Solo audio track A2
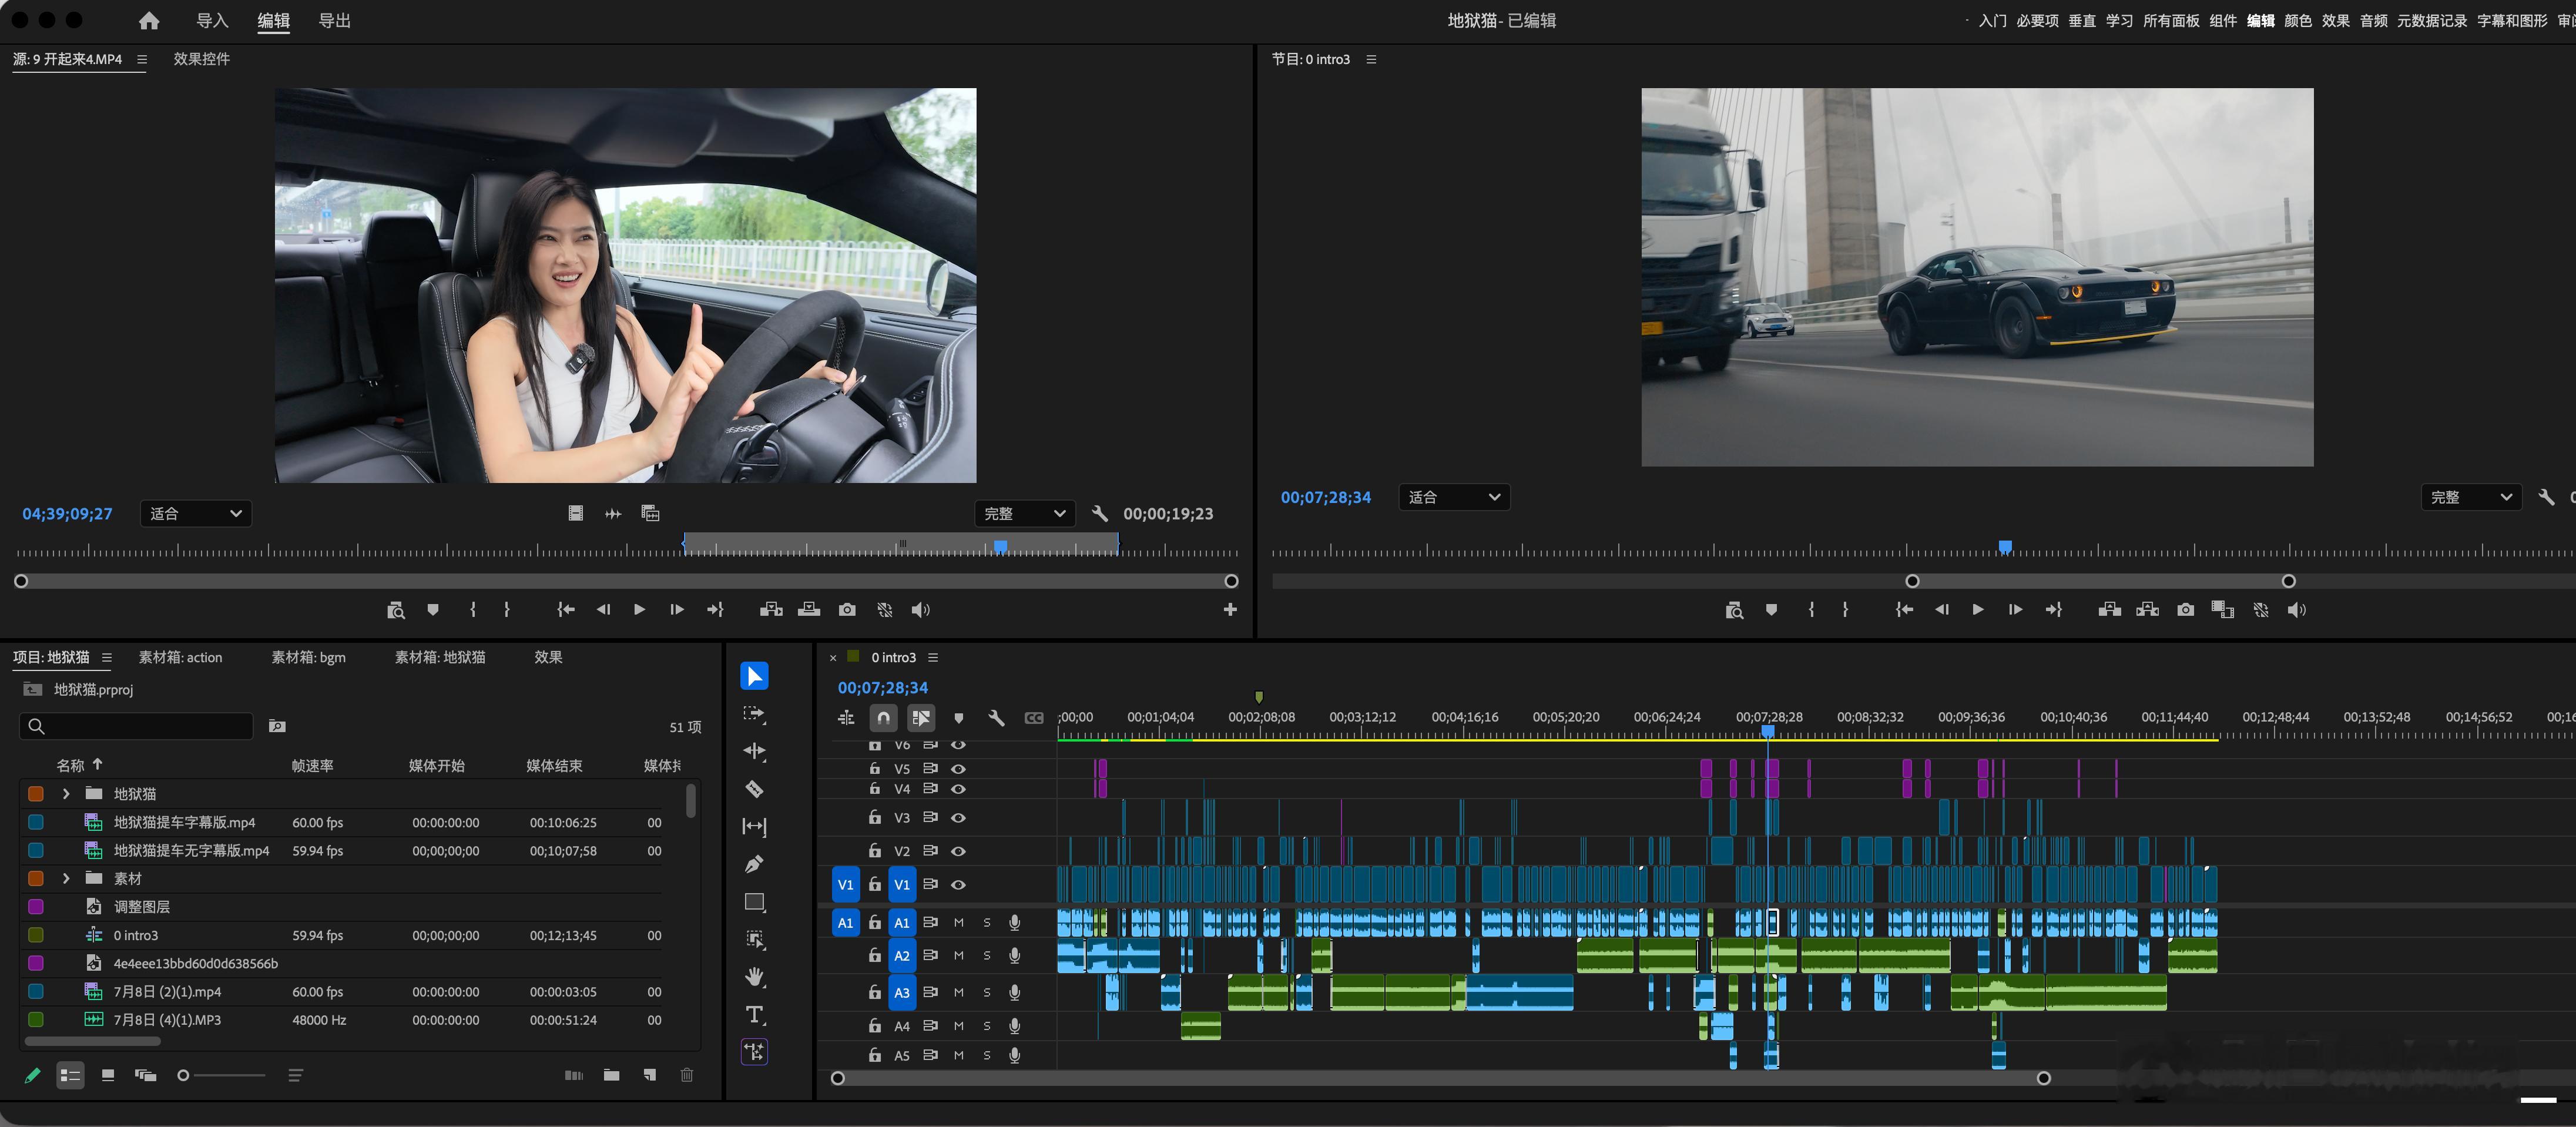 pyautogui.click(x=987, y=955)
